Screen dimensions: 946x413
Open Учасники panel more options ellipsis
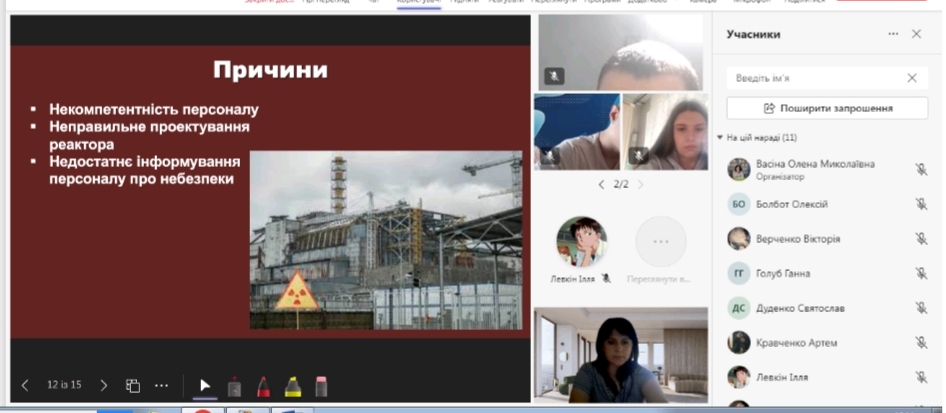(894, 34)
